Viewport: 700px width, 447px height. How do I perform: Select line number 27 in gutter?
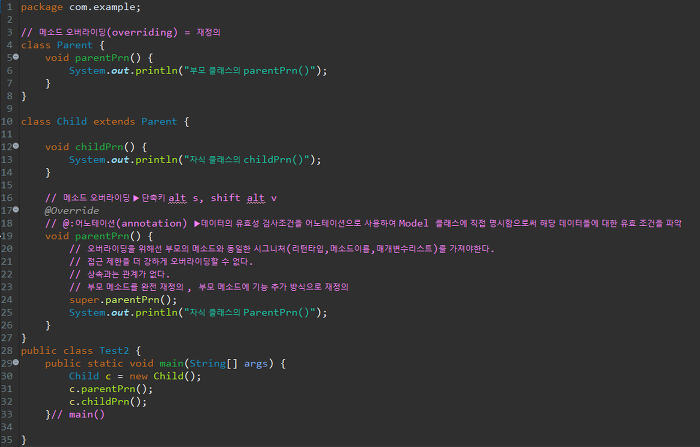(x=7, y=338)
